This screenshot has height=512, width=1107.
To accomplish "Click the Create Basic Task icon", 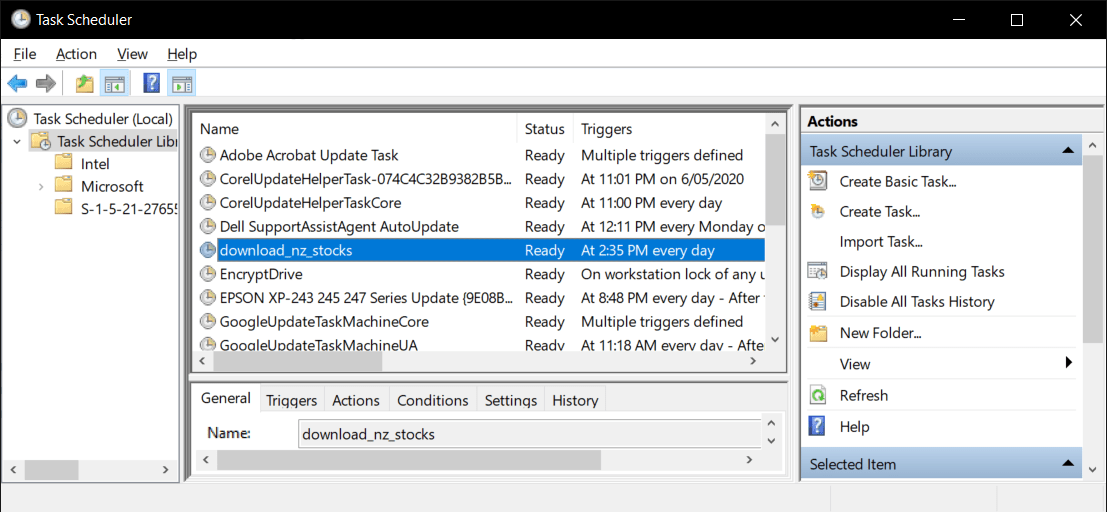I will [x=818, y=181].
